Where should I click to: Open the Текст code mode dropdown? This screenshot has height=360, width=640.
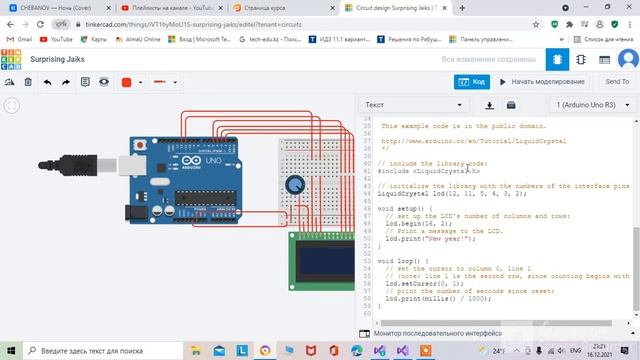click(413, 105)
